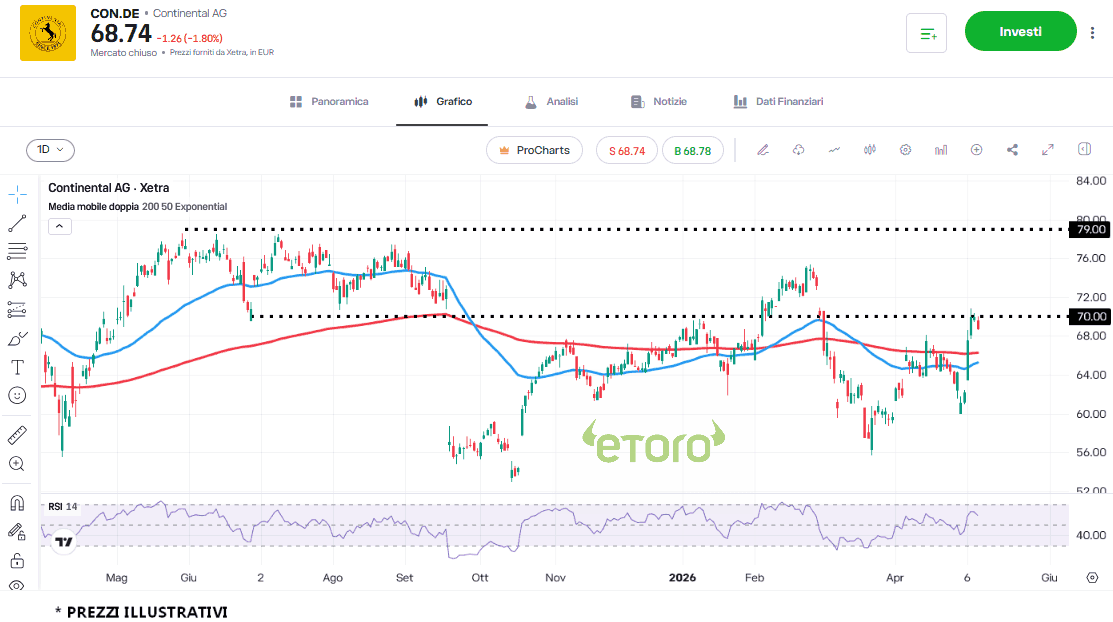The image size is (1113, 622).
Task: Open the emoji sticker tool
Action: [18, 395]
